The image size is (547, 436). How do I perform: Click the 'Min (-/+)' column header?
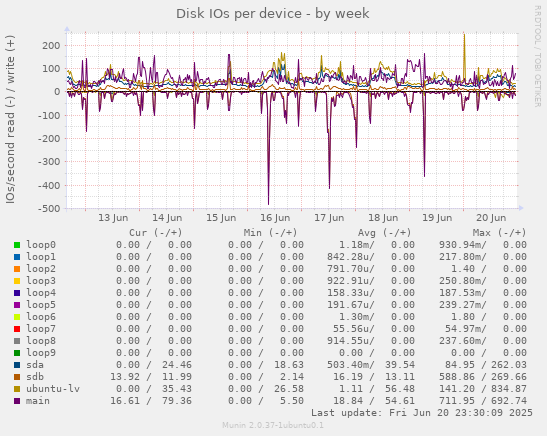pyautogui.click(x=270, y=233)
